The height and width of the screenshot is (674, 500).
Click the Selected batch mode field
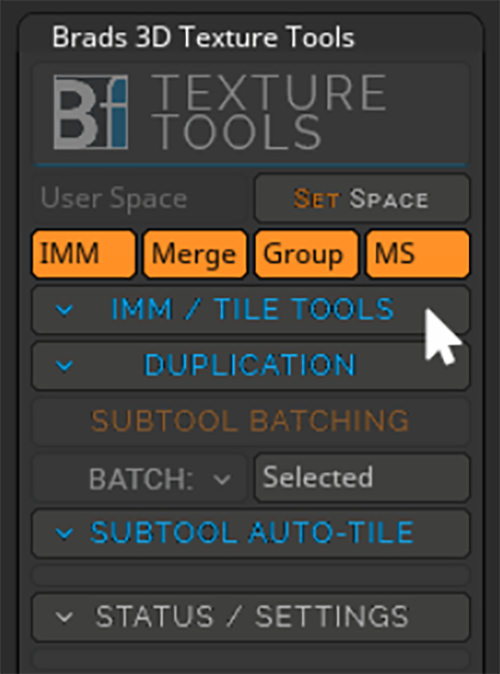coord(362,478)
